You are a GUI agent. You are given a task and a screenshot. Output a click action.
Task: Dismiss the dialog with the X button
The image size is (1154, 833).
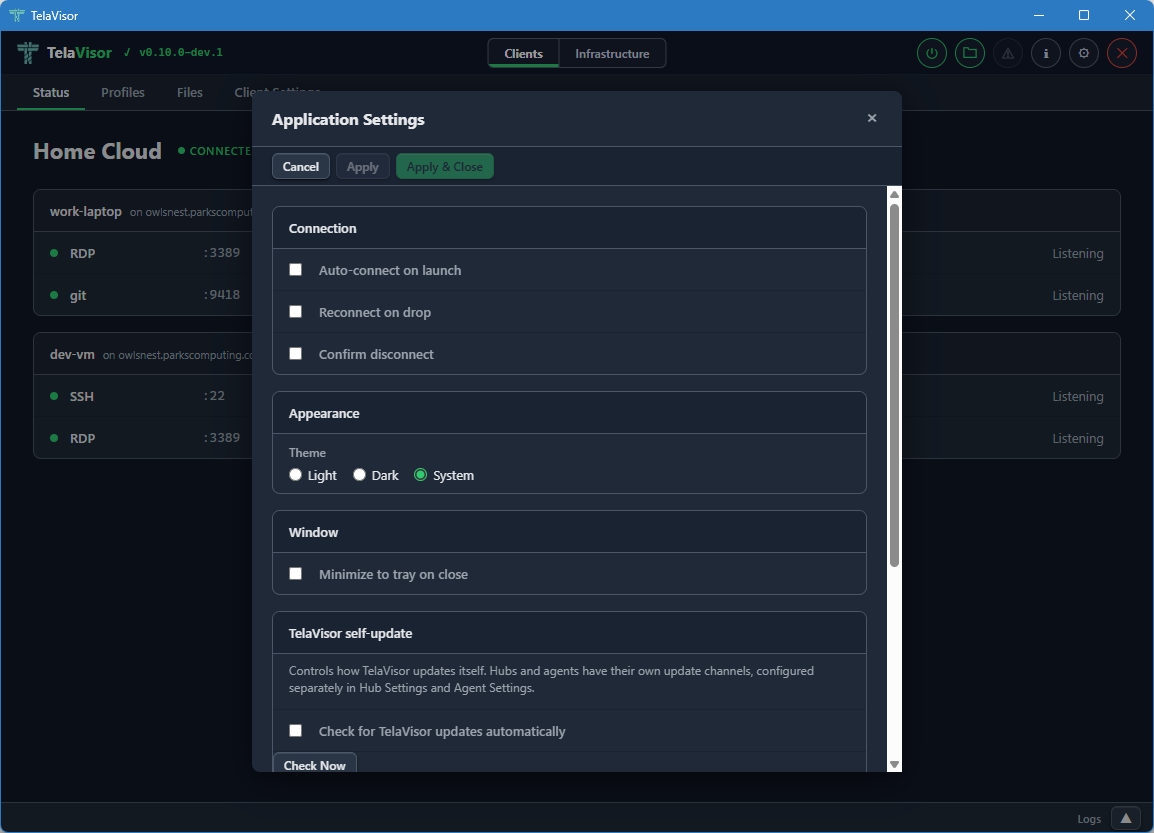871,117
